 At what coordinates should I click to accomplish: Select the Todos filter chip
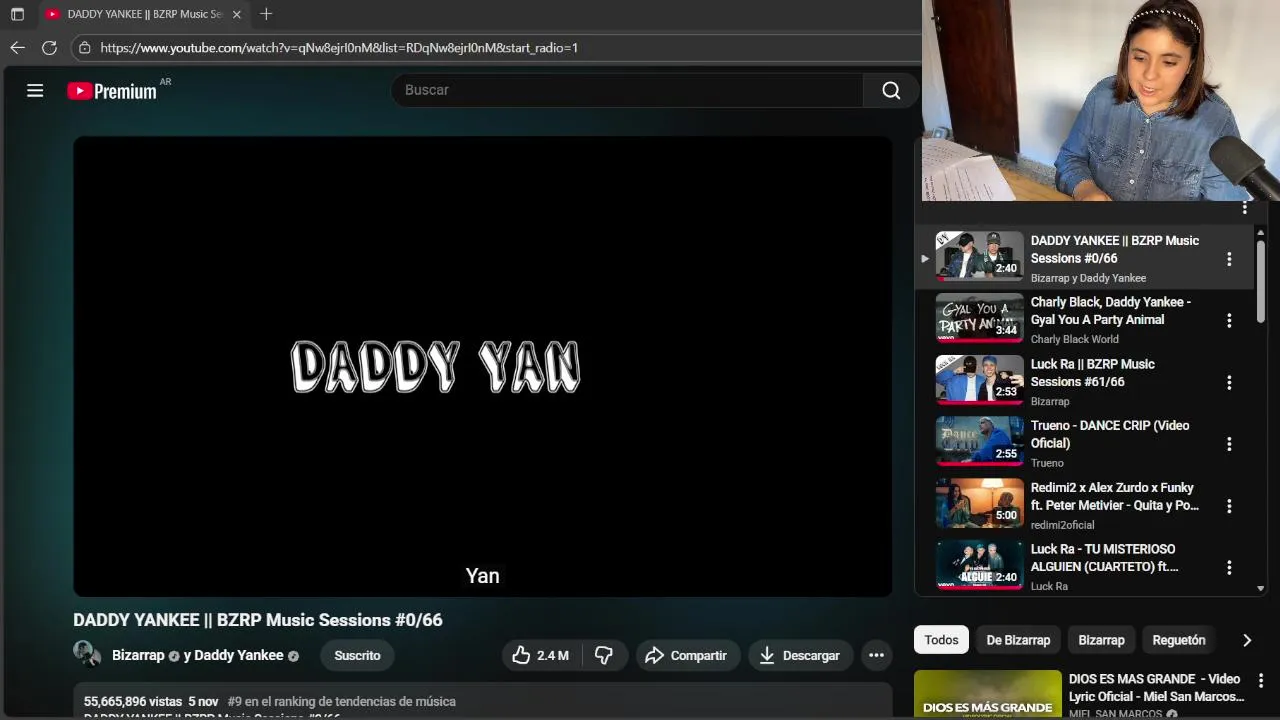coord(941,640)
